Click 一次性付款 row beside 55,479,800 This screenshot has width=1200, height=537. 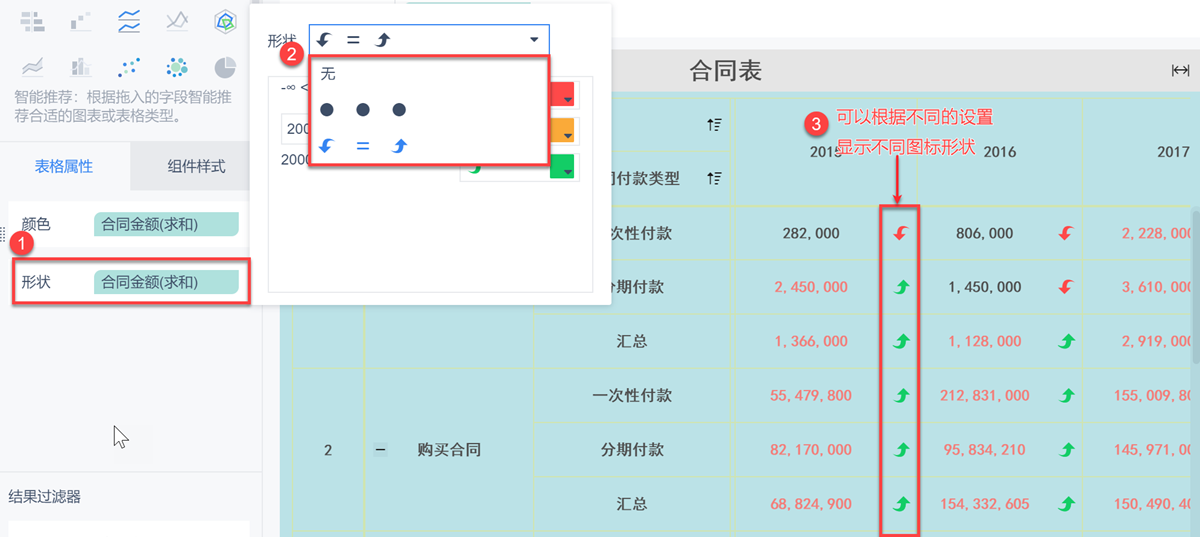coord(632,395)
